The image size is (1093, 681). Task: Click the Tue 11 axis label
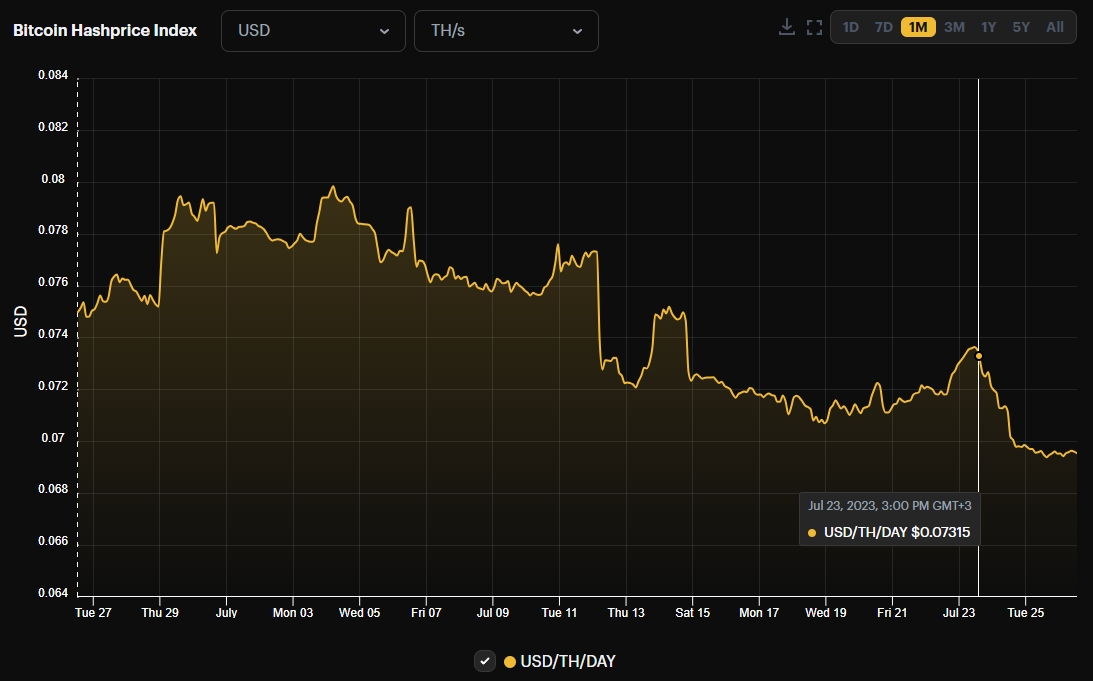click(x=559, y=613)
